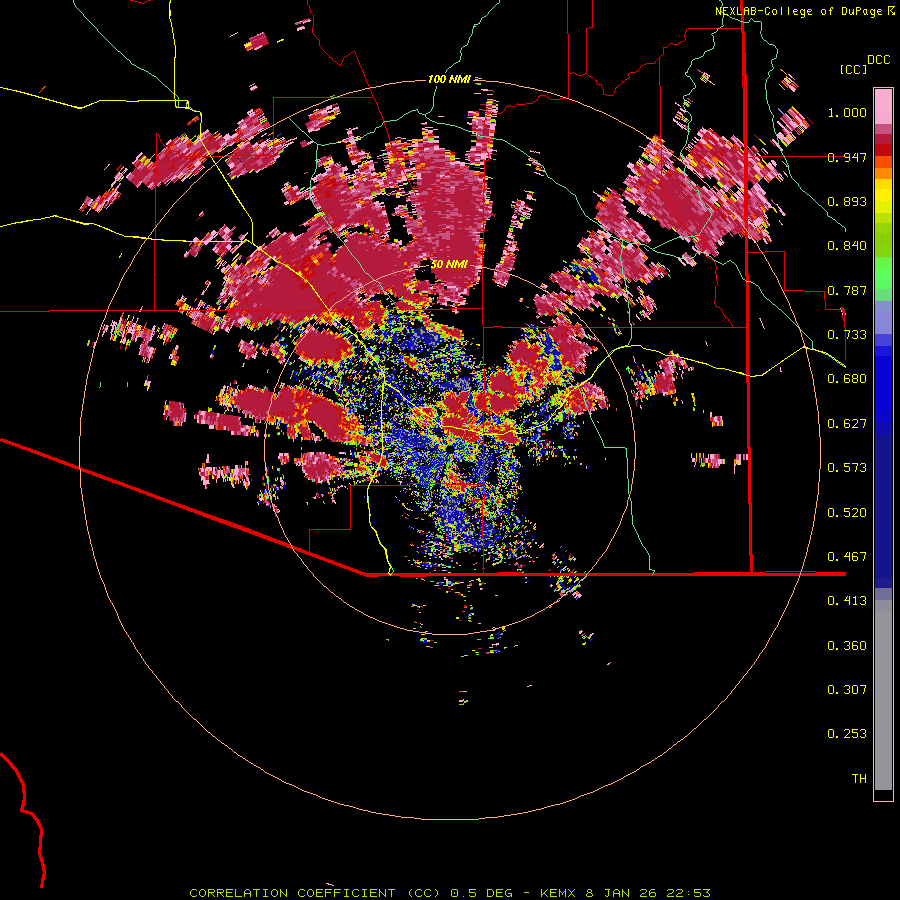Click the 0.893 scale value
This screenshot has height=900, width=900.
tap(847, 201)
